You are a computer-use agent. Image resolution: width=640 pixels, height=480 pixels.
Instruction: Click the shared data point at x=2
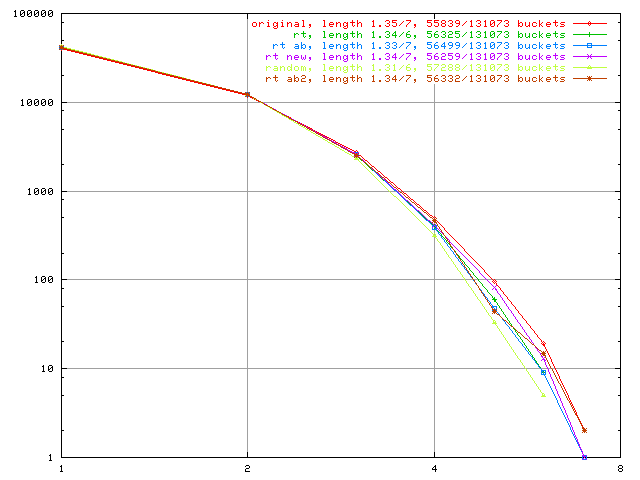click(x=247, y=94)
